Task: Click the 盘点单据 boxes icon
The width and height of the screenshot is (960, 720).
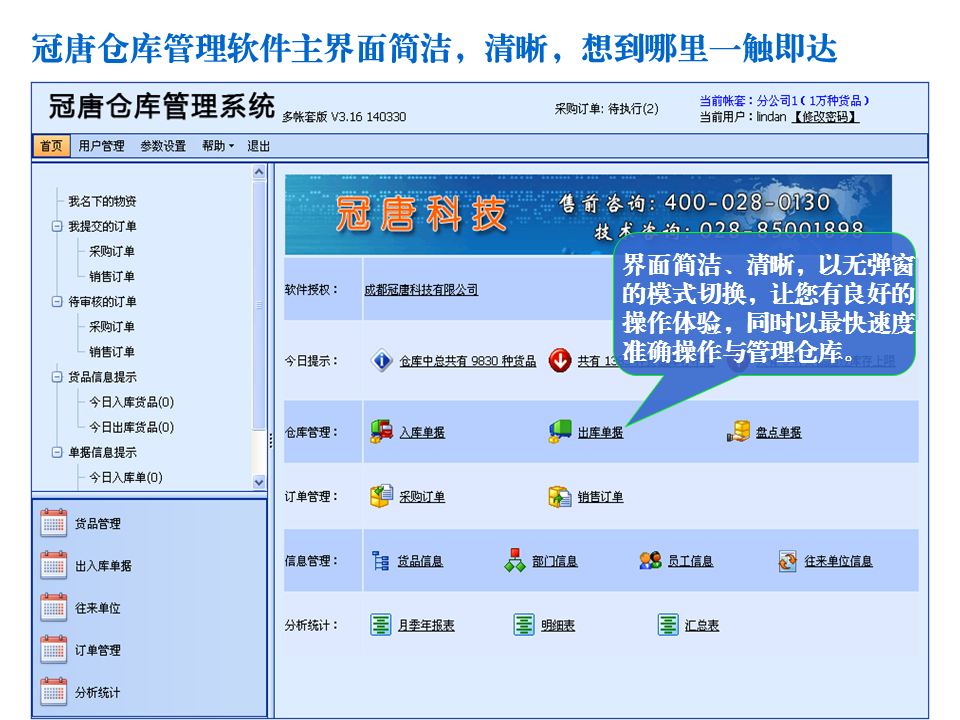Action: tap(738, 431)
